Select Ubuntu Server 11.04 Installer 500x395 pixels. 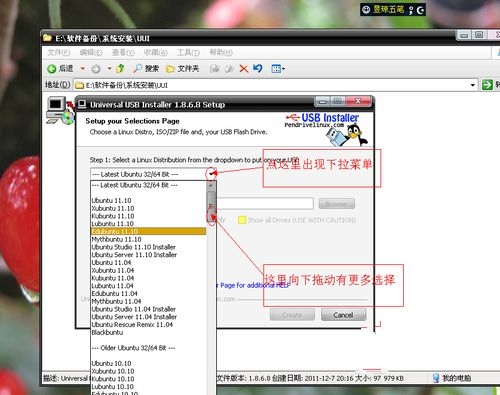point(148,317)
